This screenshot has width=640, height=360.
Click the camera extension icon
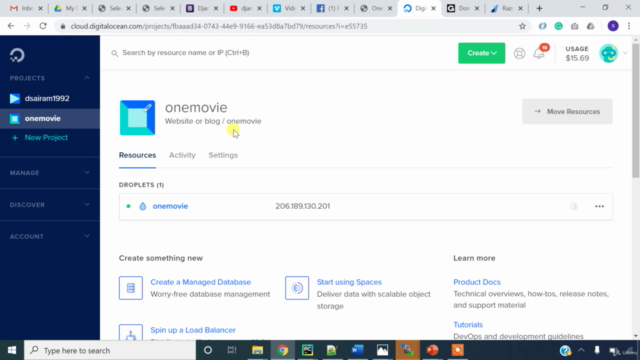click(x=574, y=26)
